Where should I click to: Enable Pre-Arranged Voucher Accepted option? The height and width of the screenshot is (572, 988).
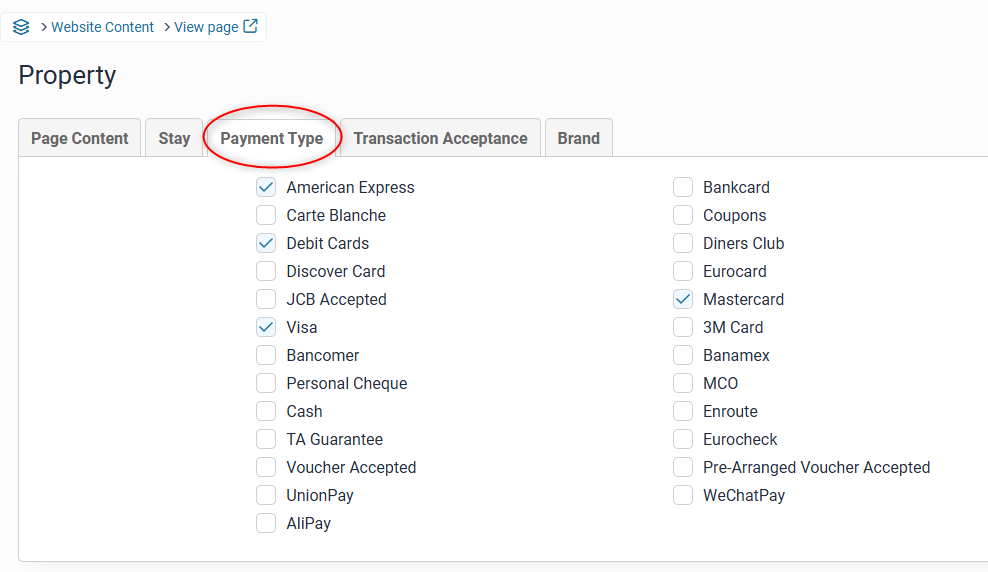point(683,467)
